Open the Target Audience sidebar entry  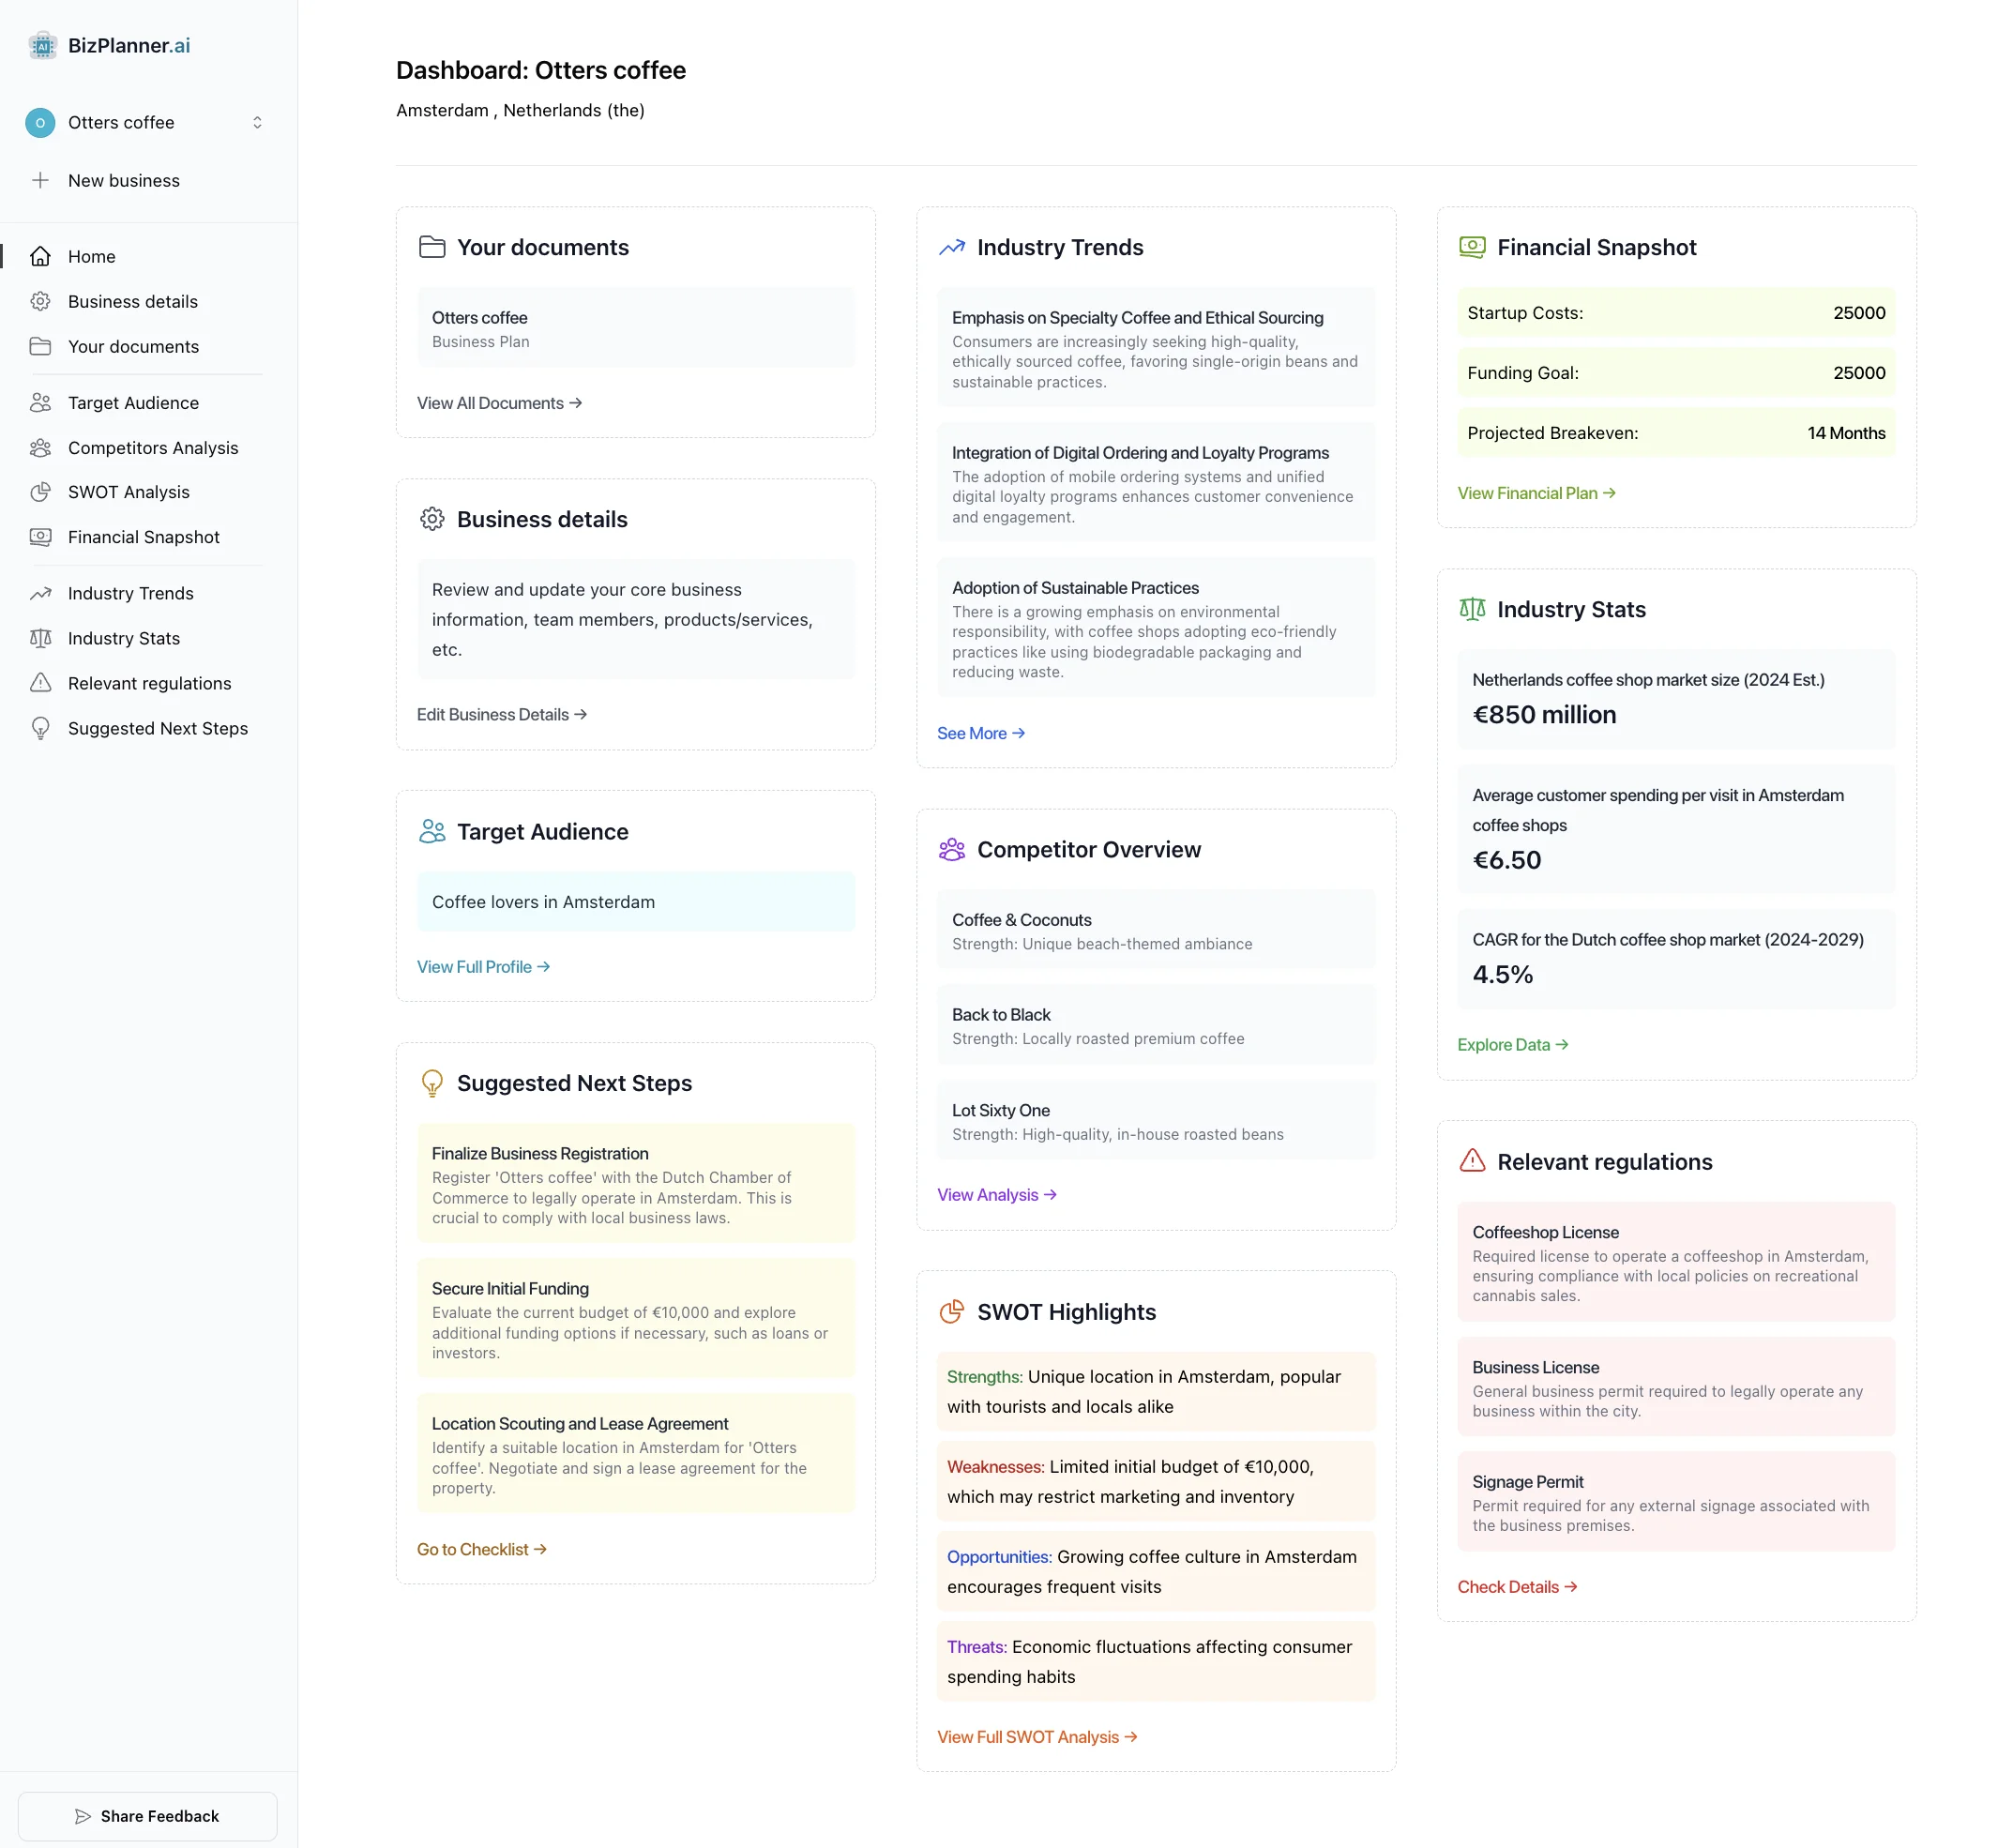tap(133, 402)
